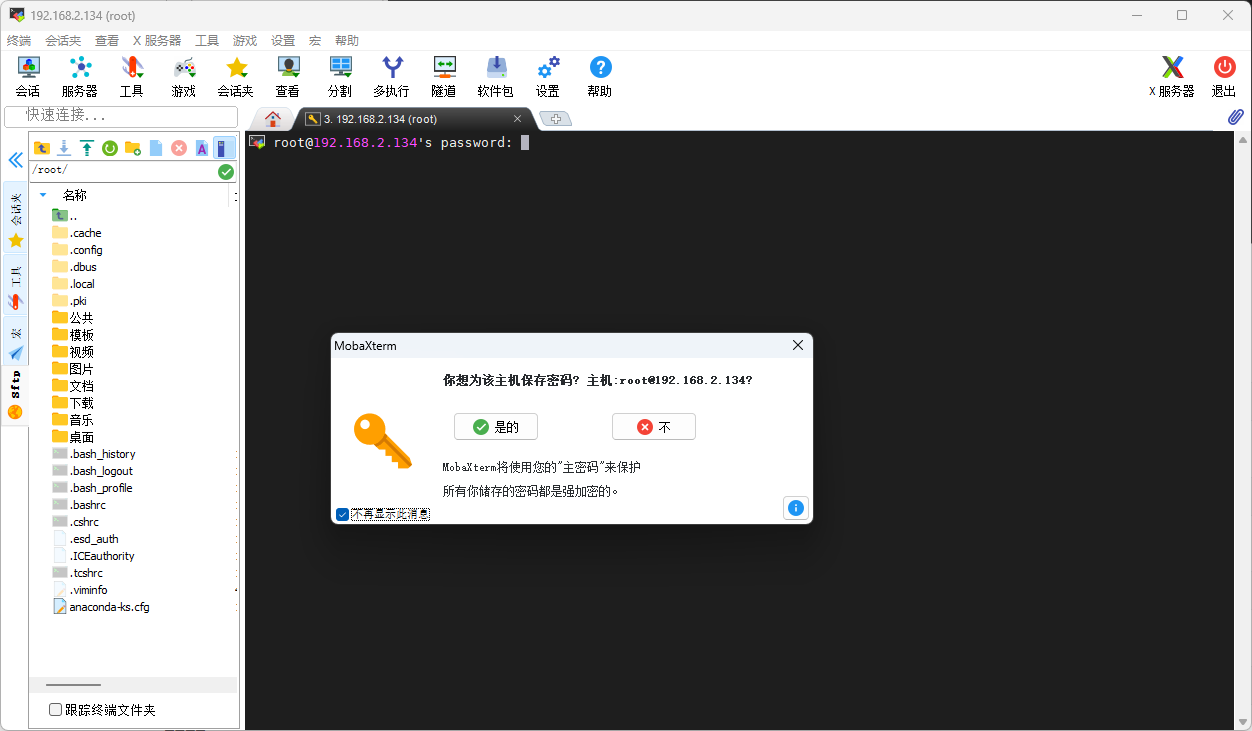Click the horizontal scrollbar in file panel
Image resolution: width=1252 pixels, height=731 pixels.
[74, 685]
